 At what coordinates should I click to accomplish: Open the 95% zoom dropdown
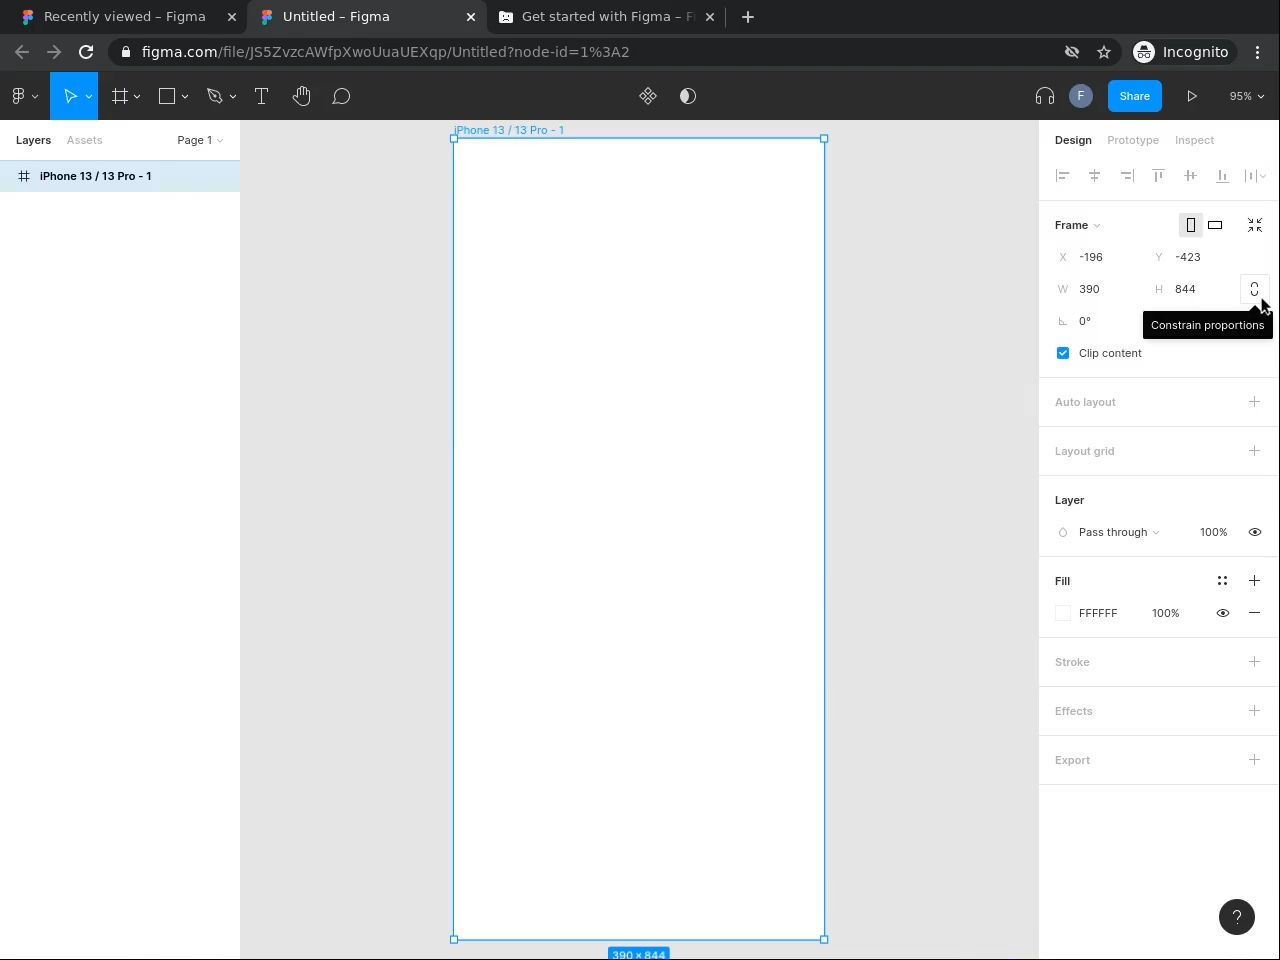tap(1247, 96)
